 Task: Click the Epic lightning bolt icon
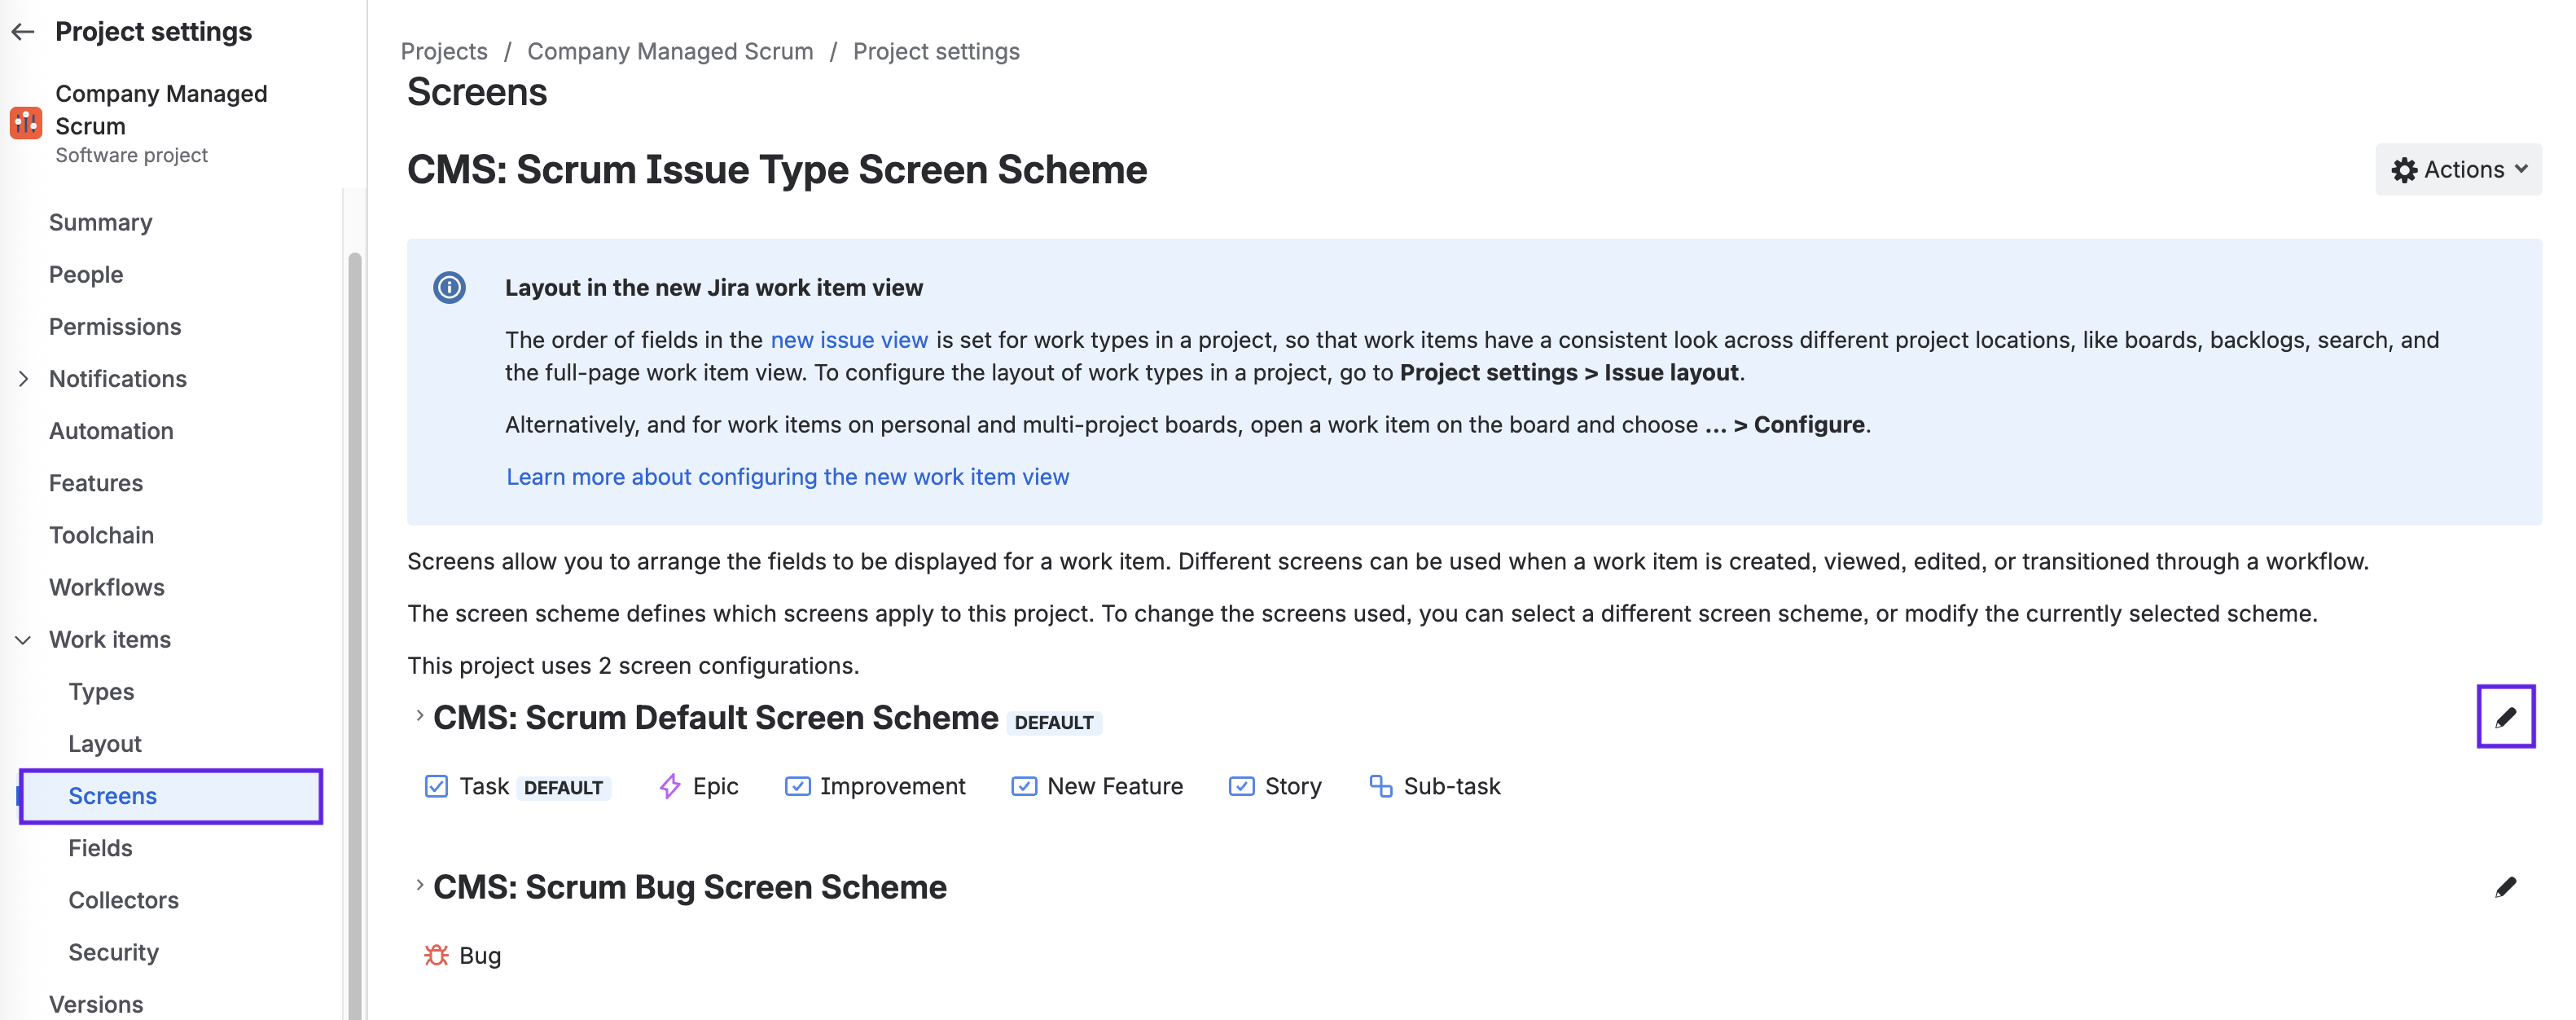click(670, 787)
